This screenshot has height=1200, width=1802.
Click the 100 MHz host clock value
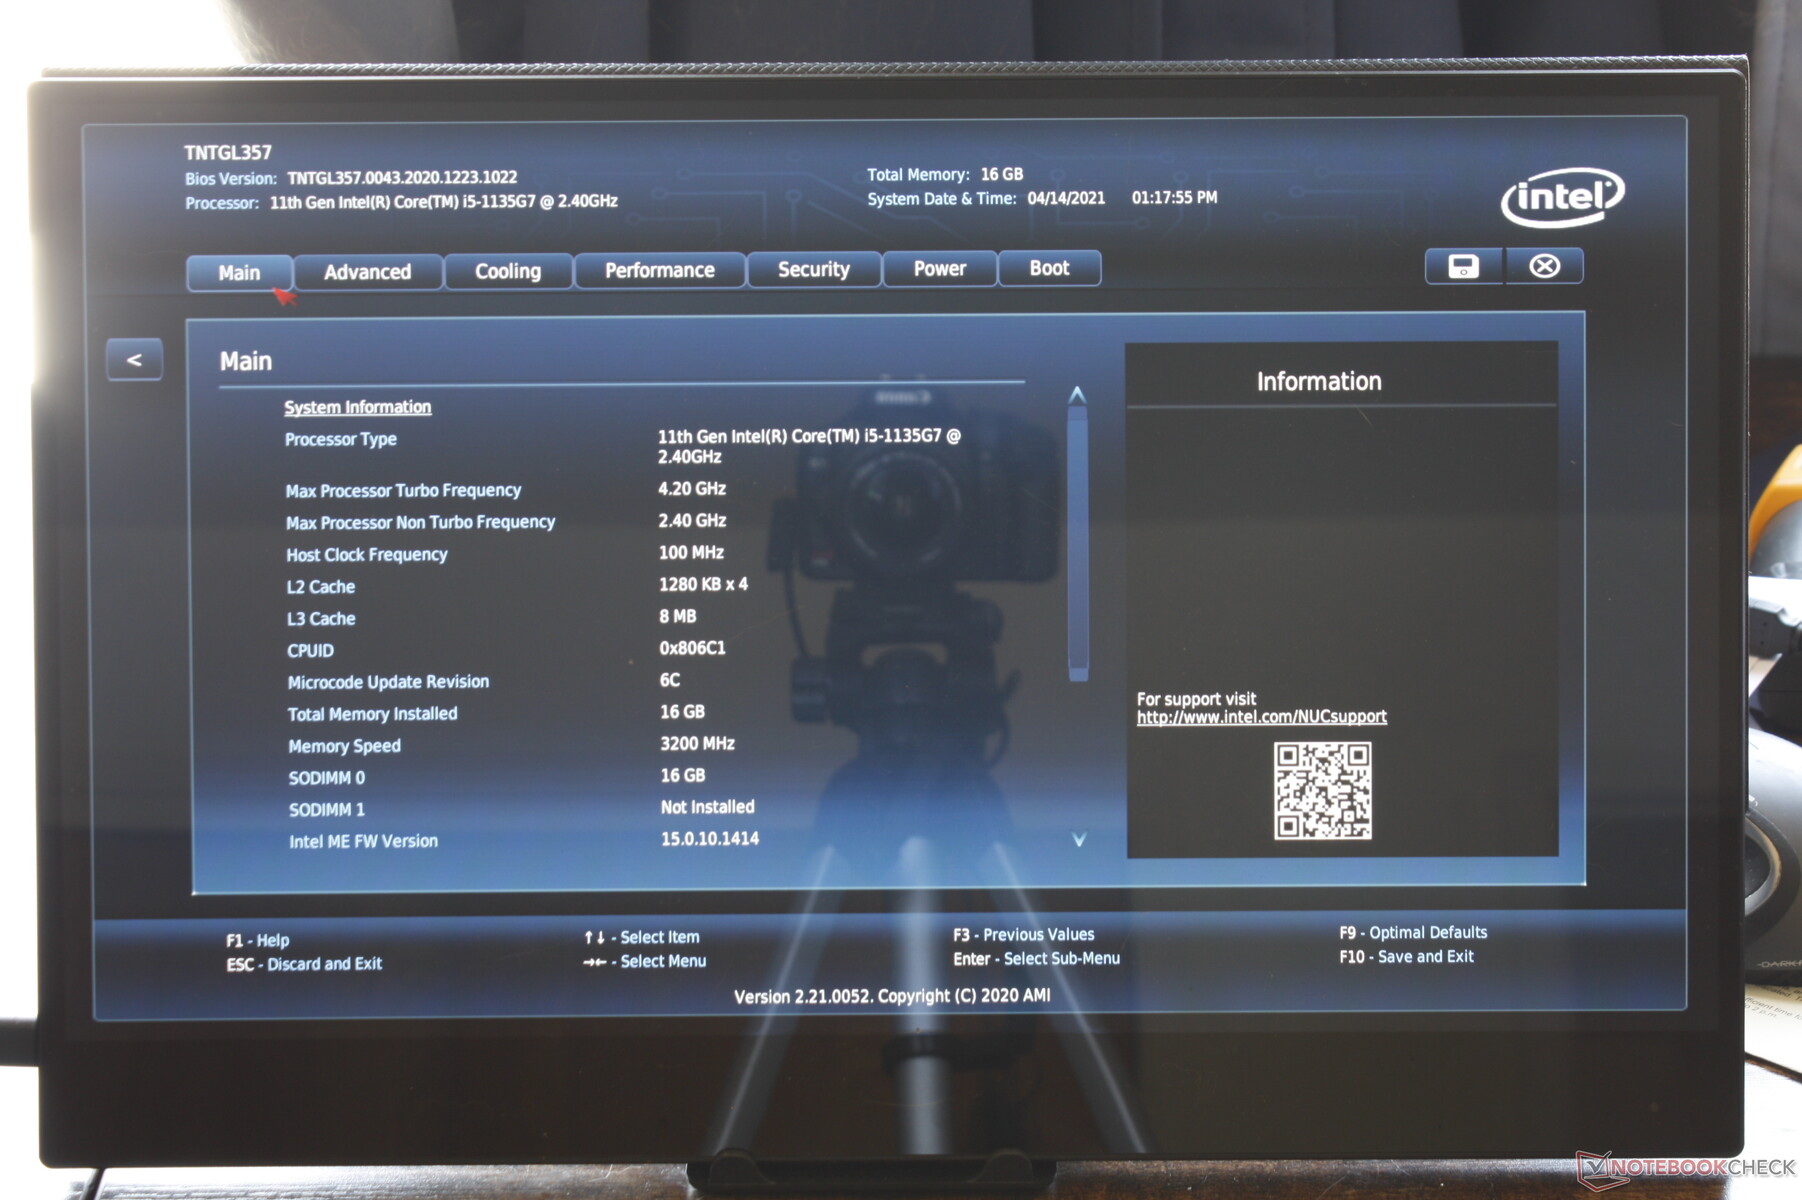[691, 553]
